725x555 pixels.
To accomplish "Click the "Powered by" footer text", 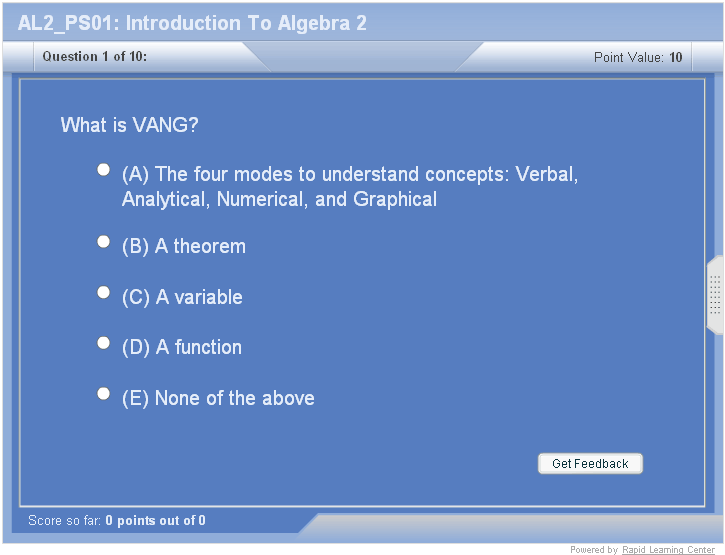I will 594,550.
